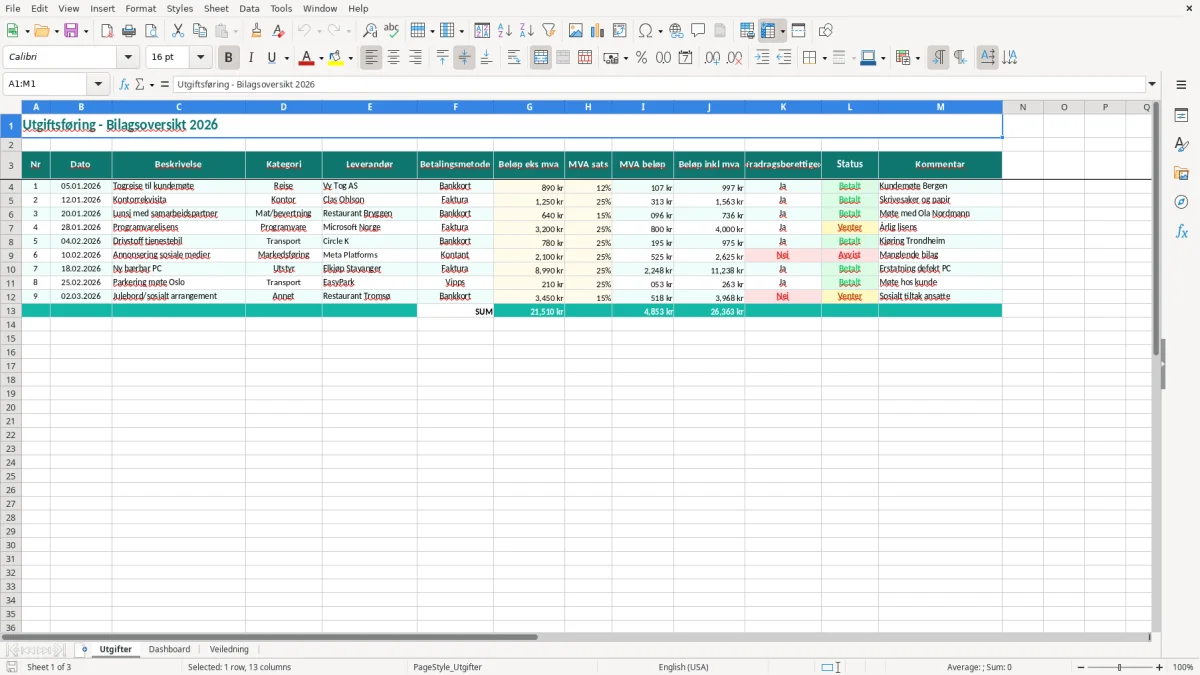This screenshot has width=1200, height=675.
Task: Click the Export as PDF icon
Action: point(107,31)
